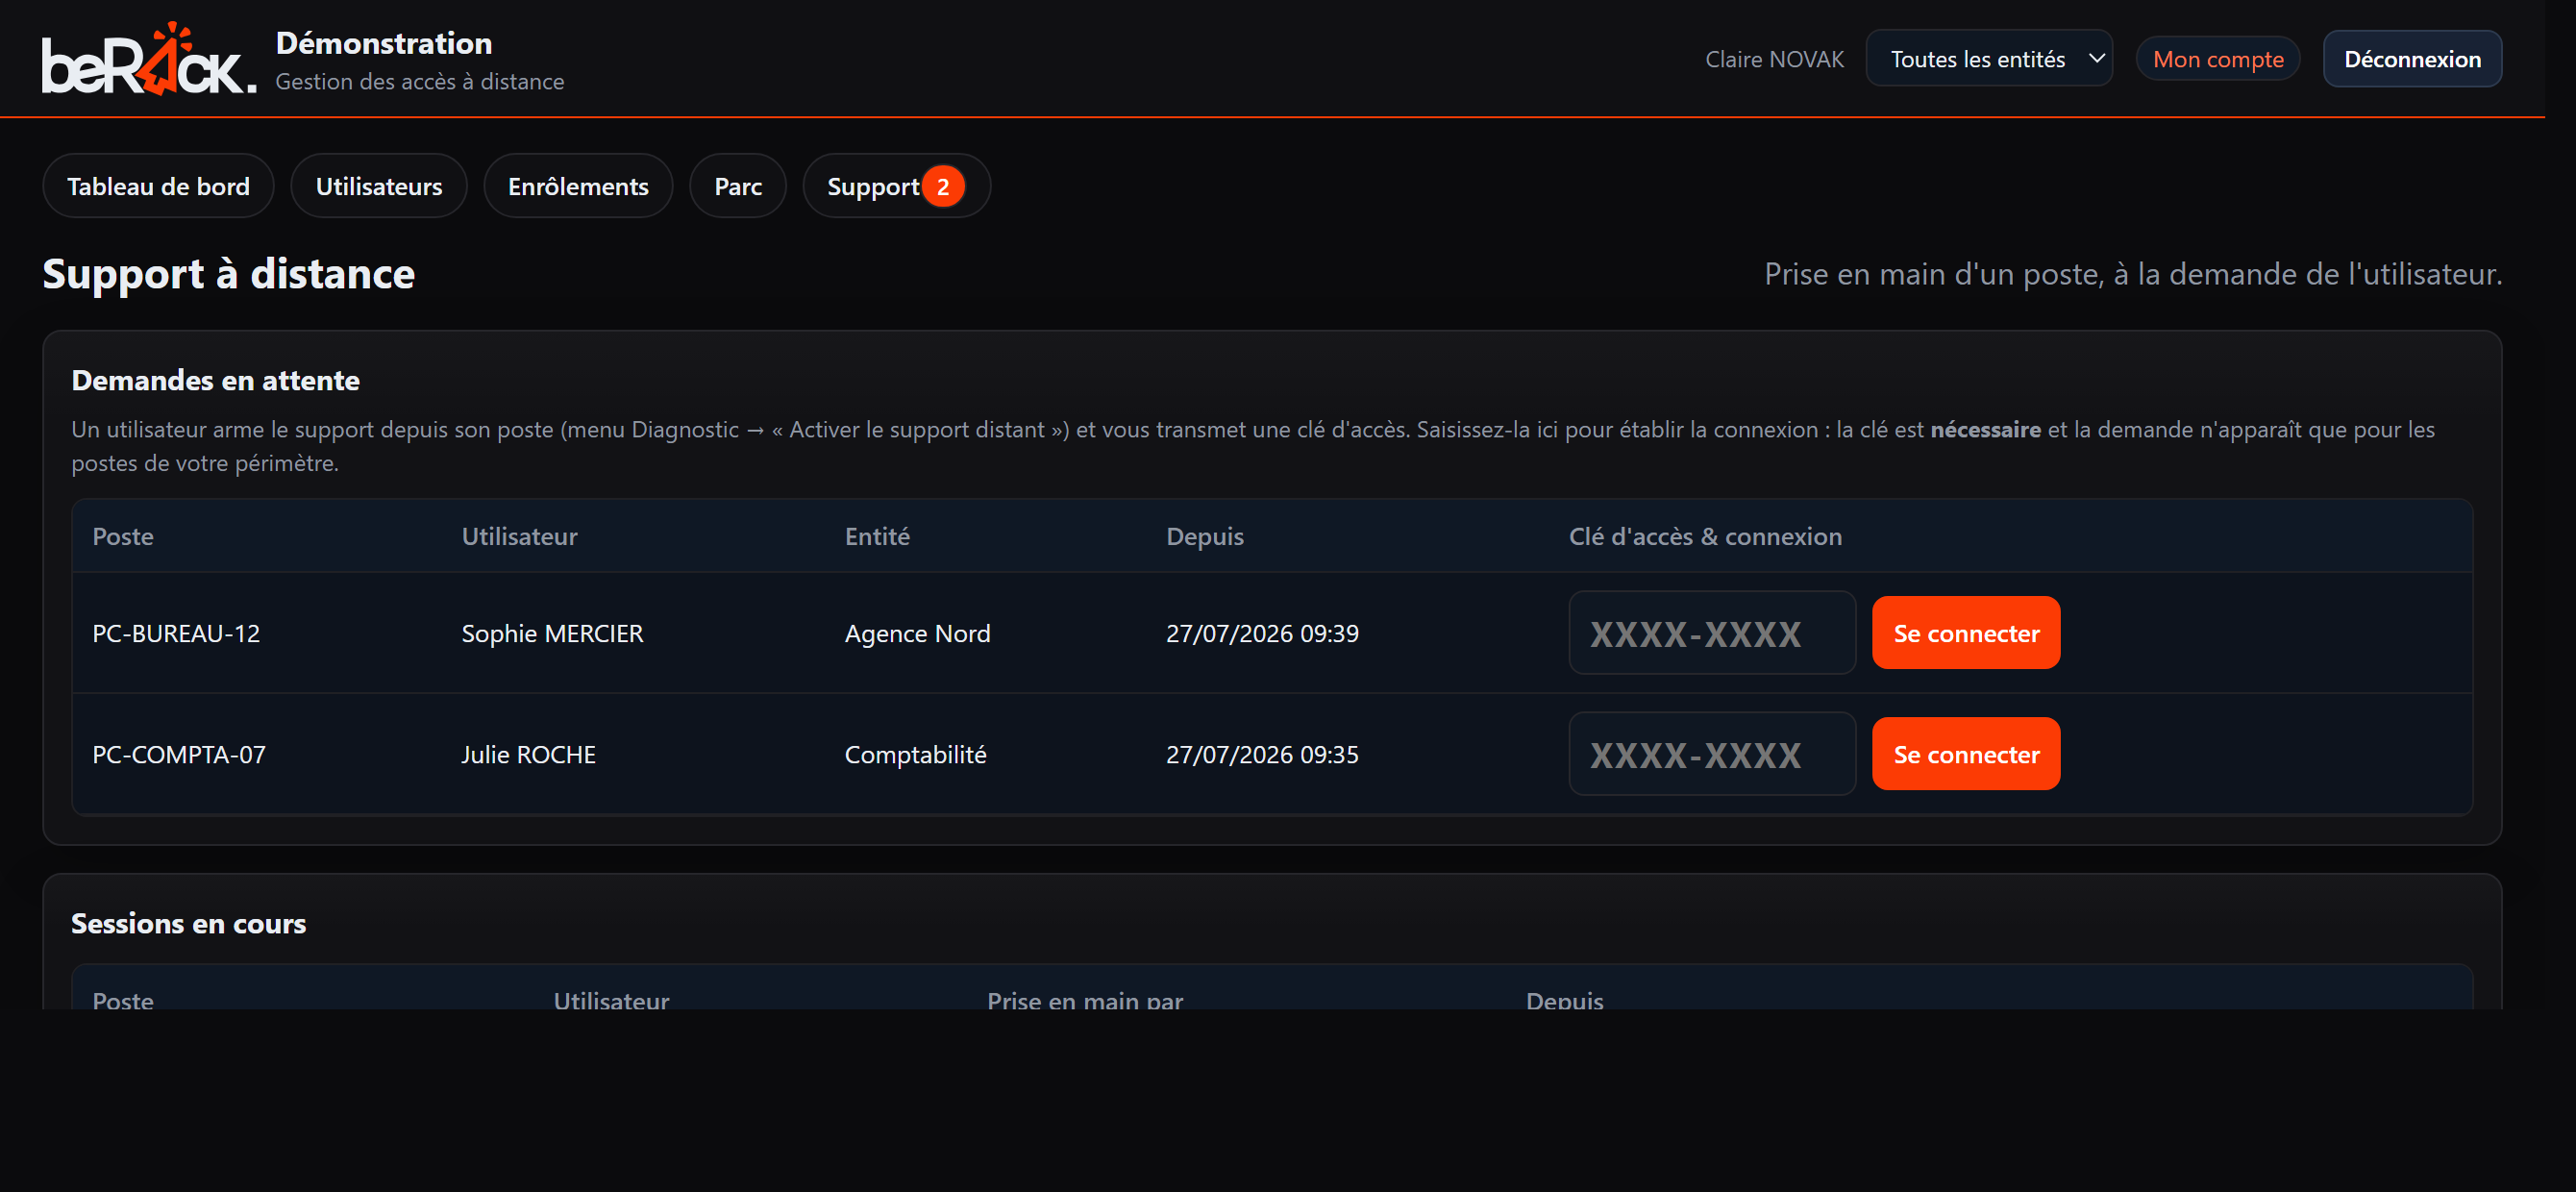Click the Support à distance page title
This screenshot has height=1192, width=2576.
pos(228,273)
